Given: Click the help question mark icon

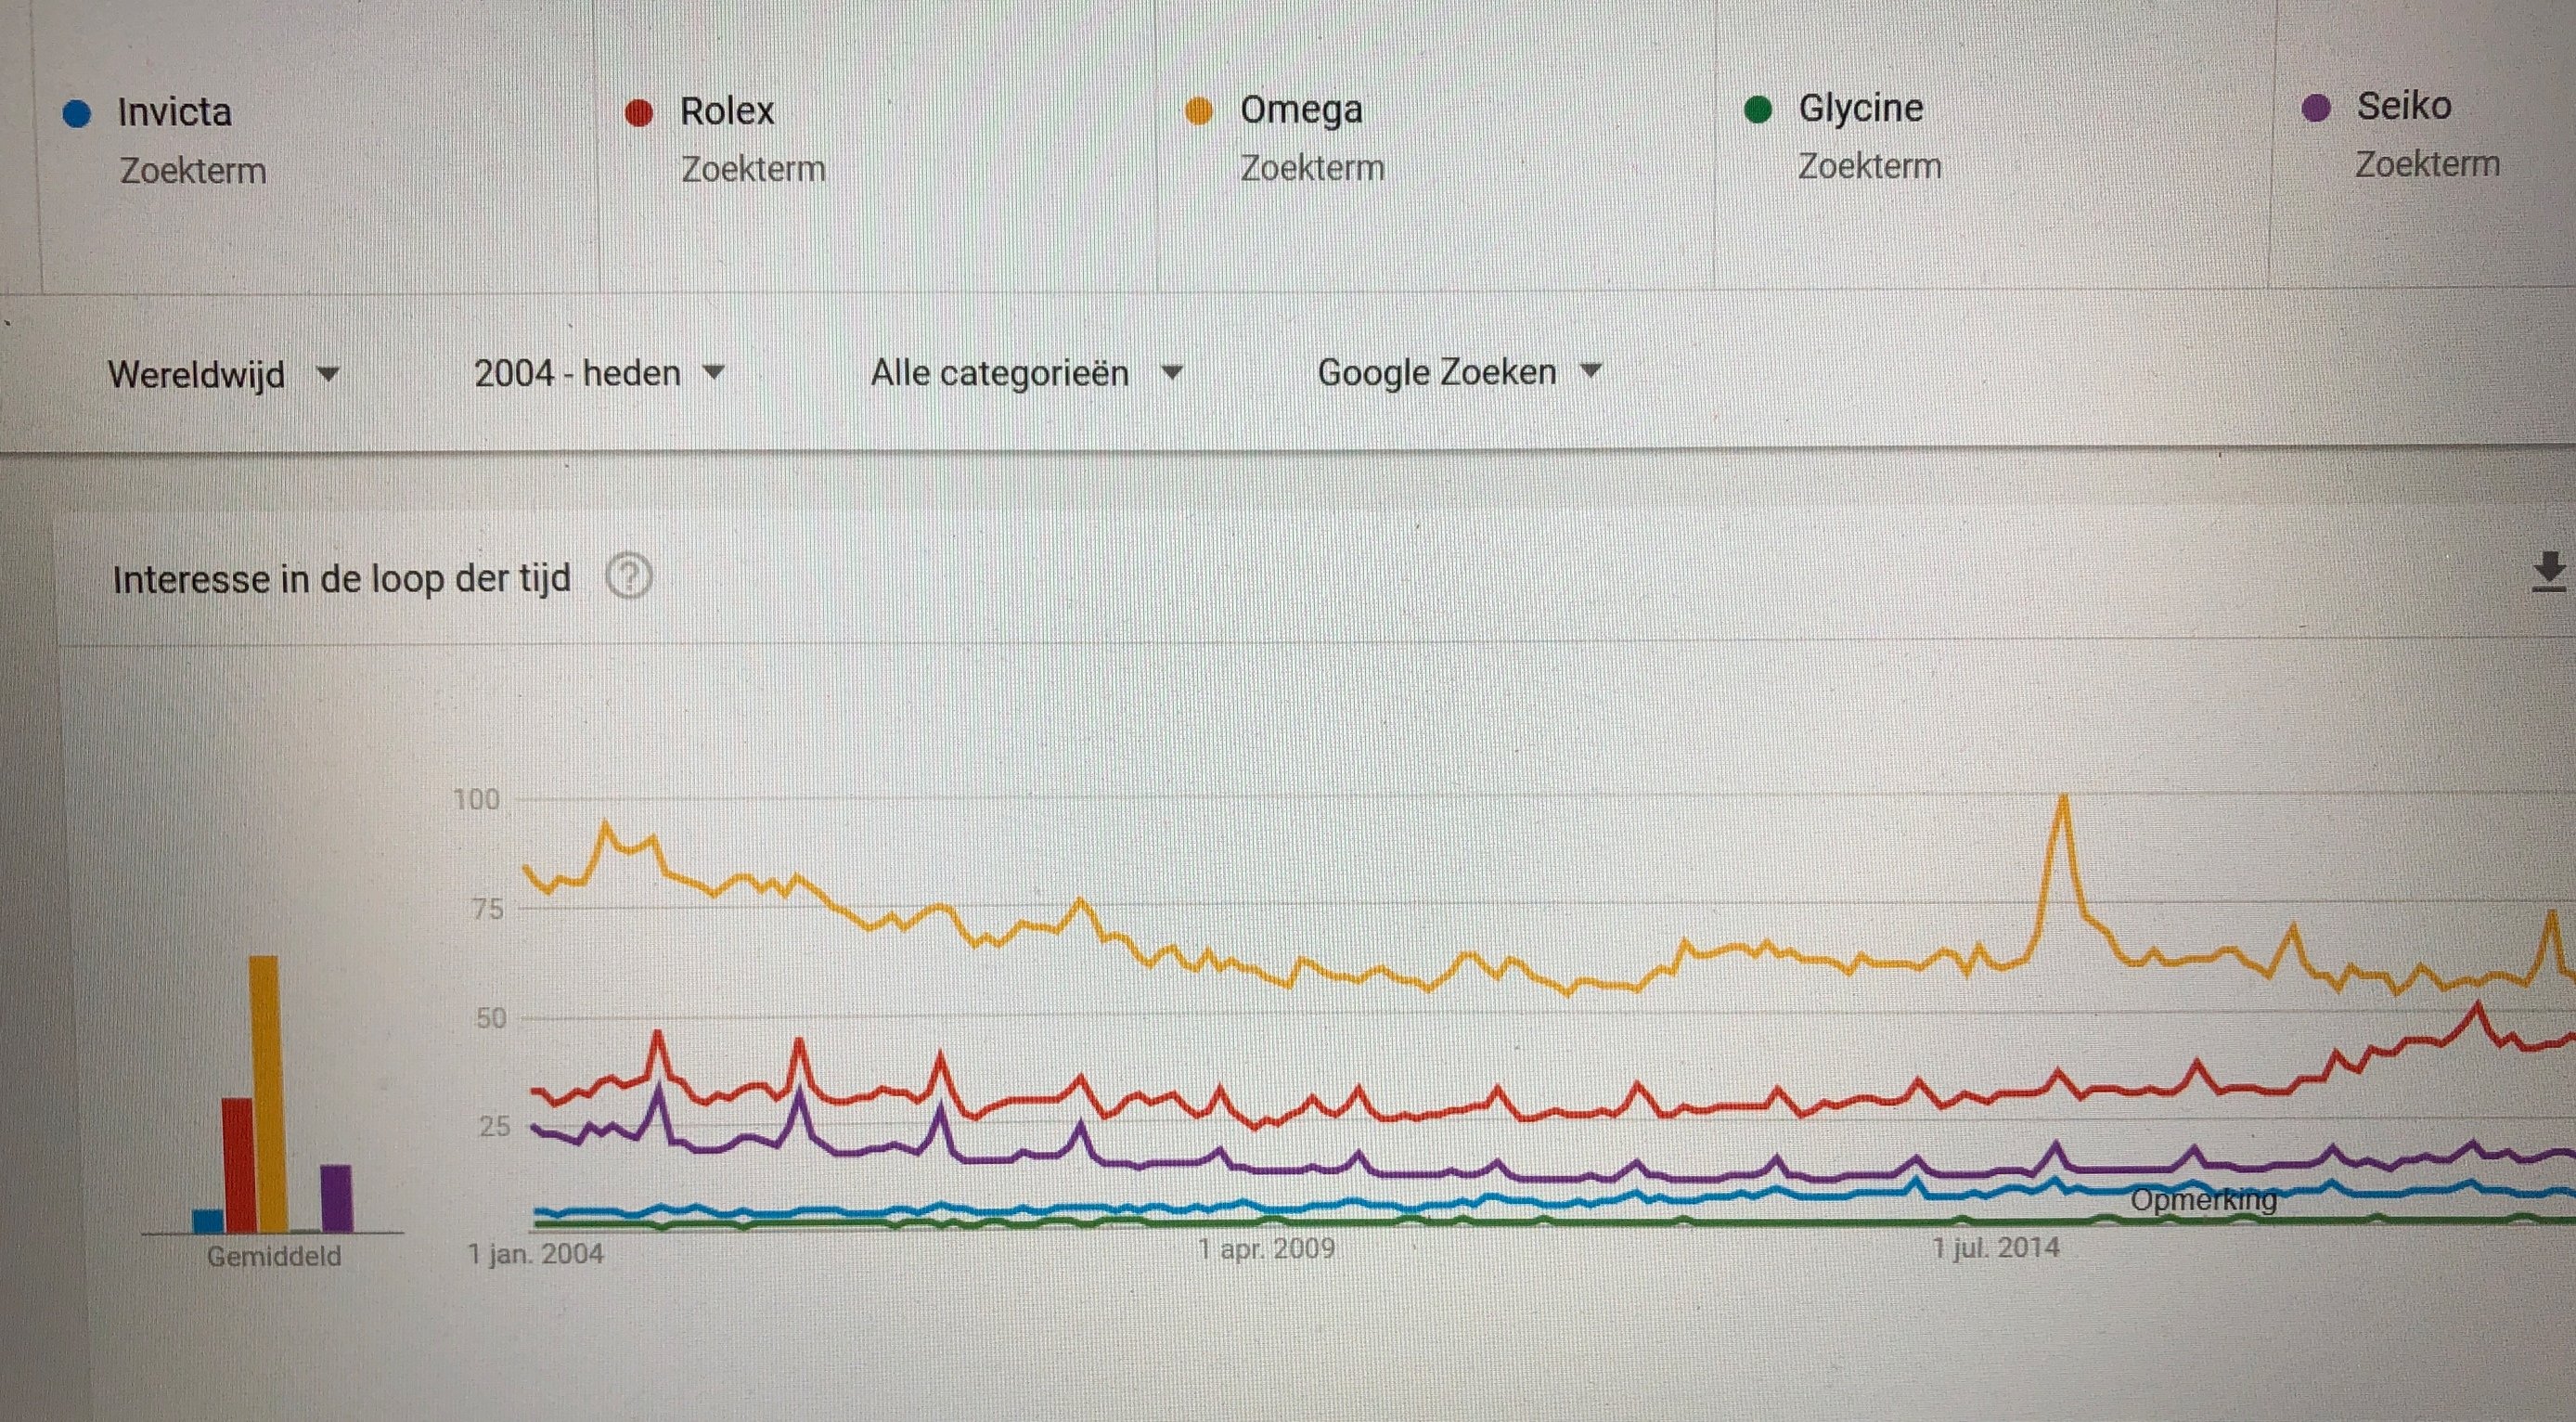Looking at the screenshot, I should coord(629,577).
